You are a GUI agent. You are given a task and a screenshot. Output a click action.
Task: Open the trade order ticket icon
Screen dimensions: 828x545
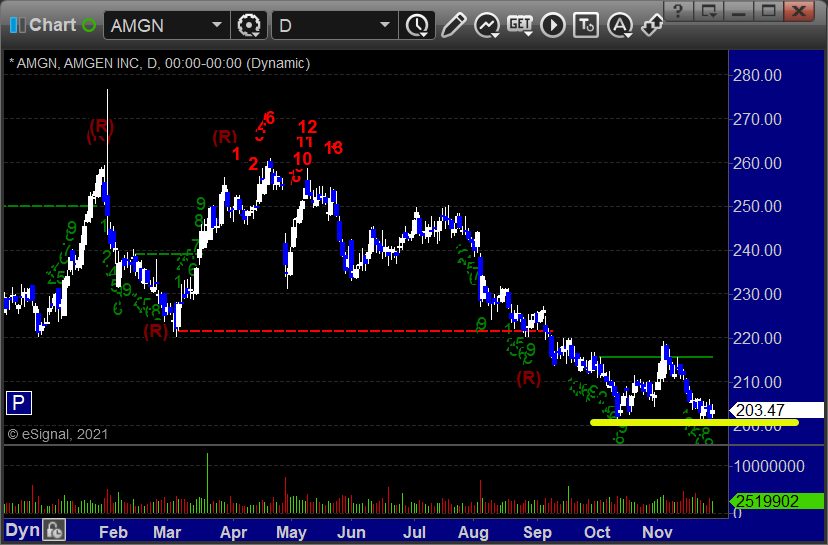586,25
